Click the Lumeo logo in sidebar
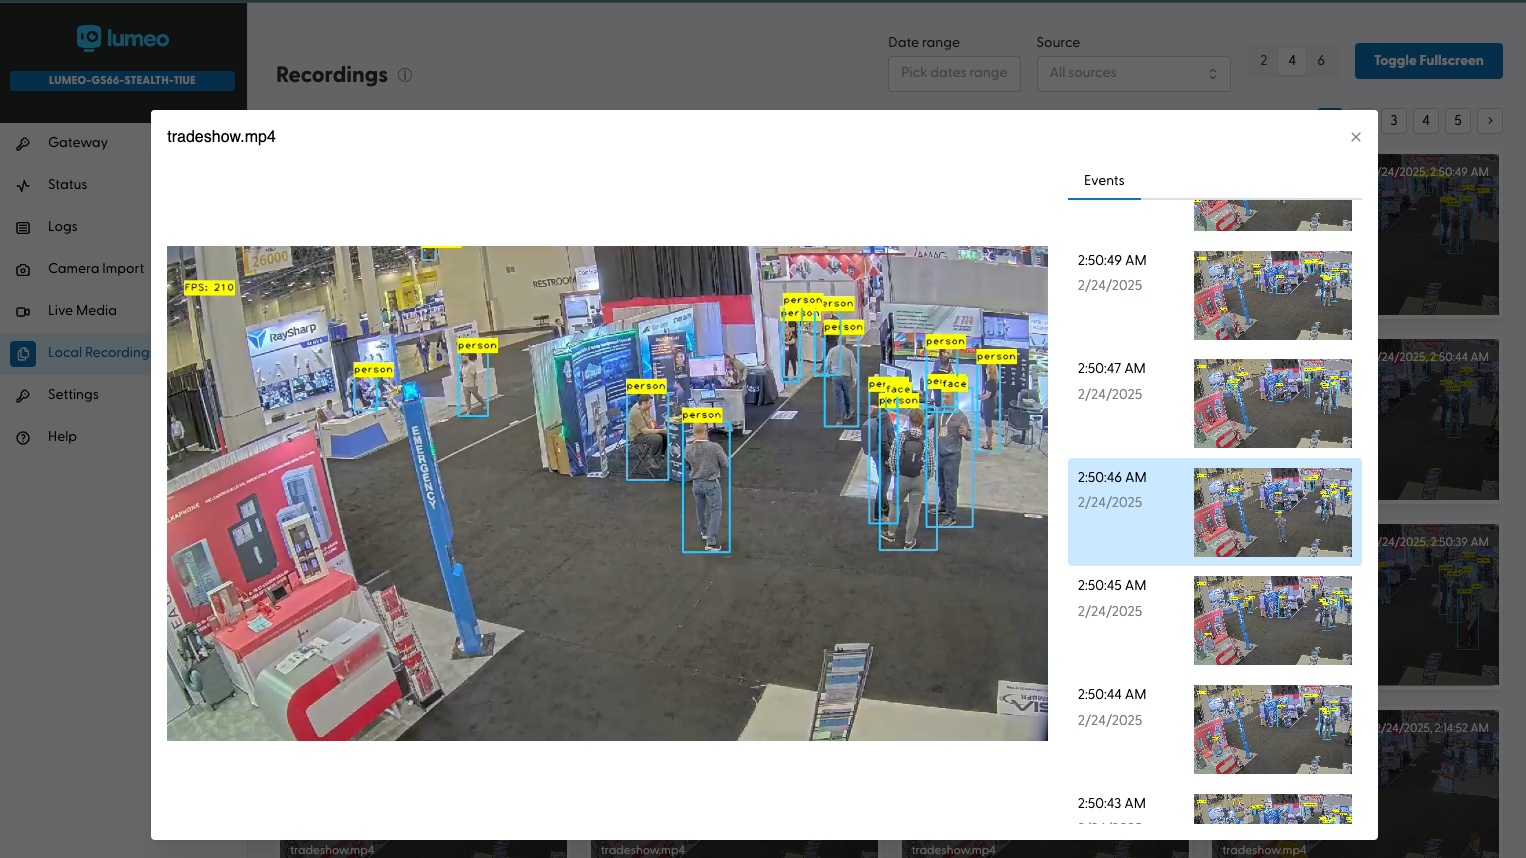 pos(123,38)
